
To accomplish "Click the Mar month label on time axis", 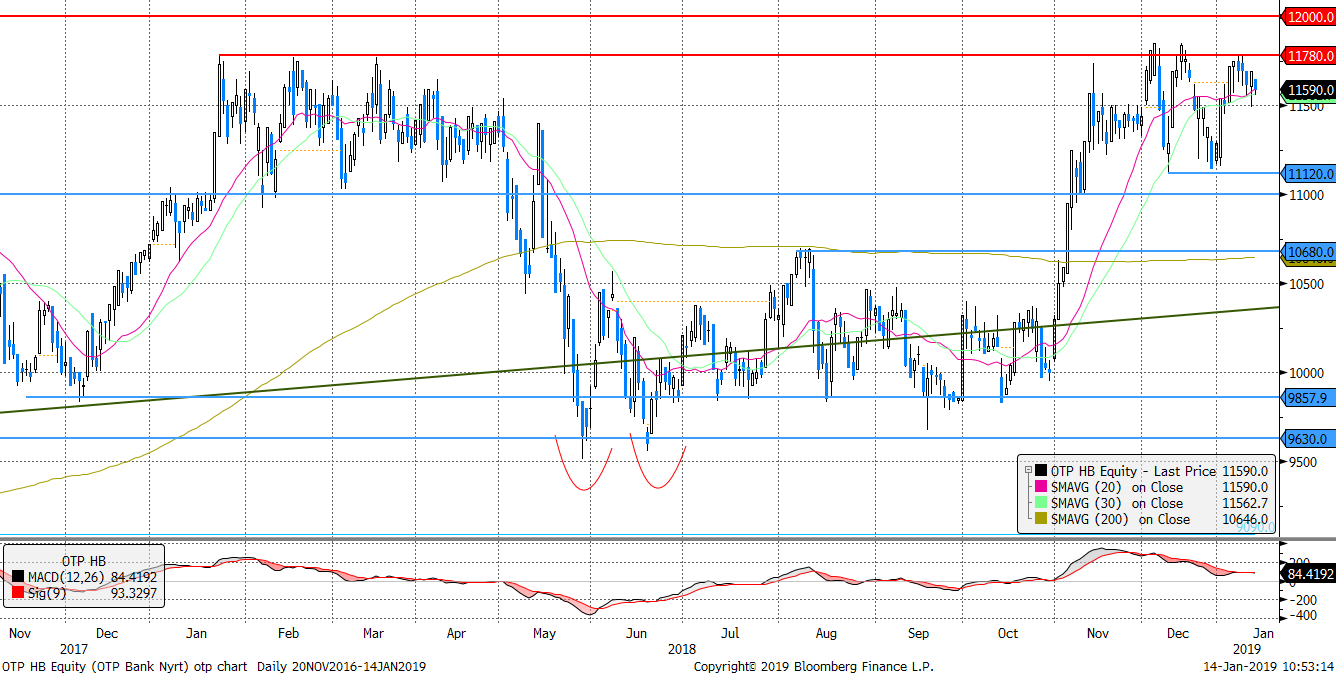I will click(x=373, y=633).
